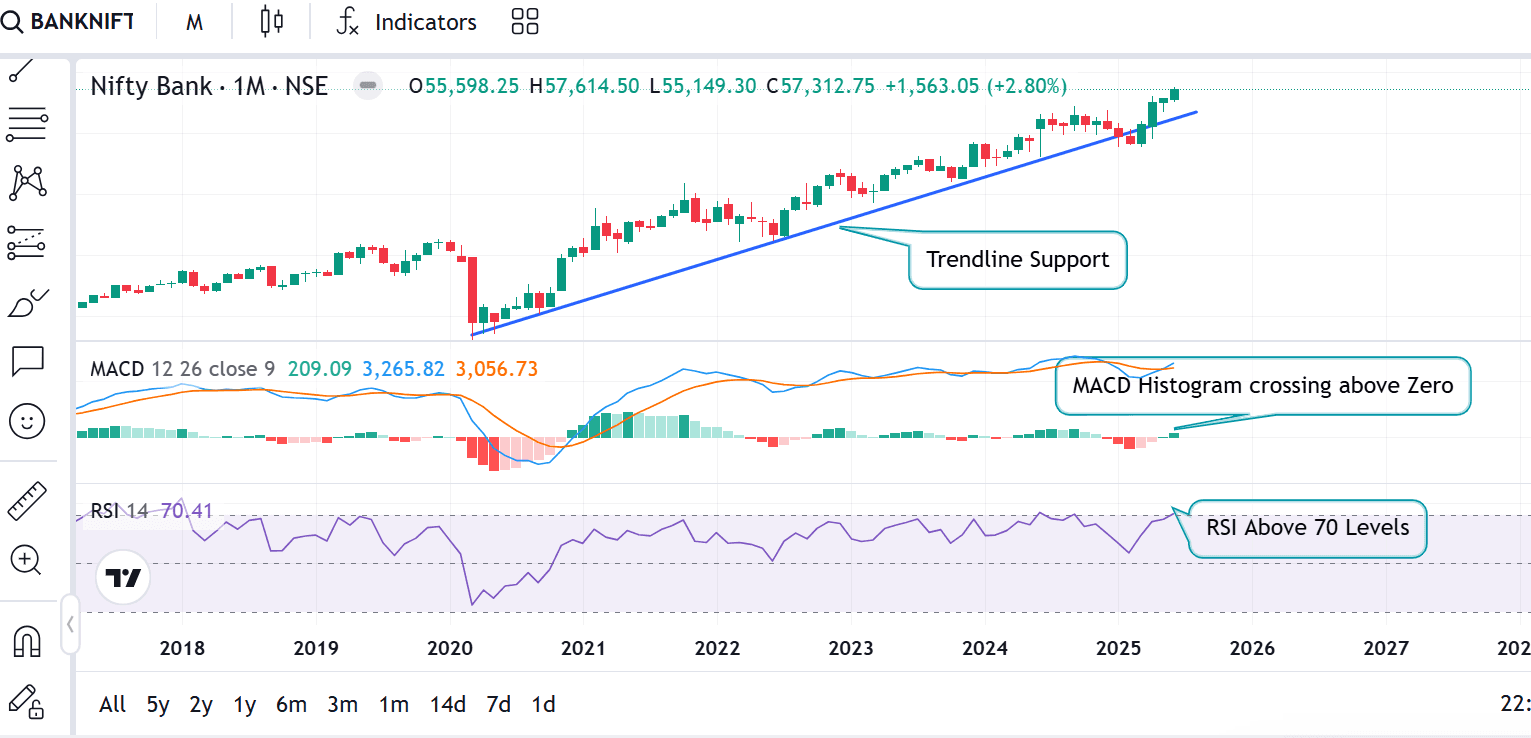The height and width of the screenshot is (738, 1531).
Task: Select the 2y time range
Action: [201, 704]
